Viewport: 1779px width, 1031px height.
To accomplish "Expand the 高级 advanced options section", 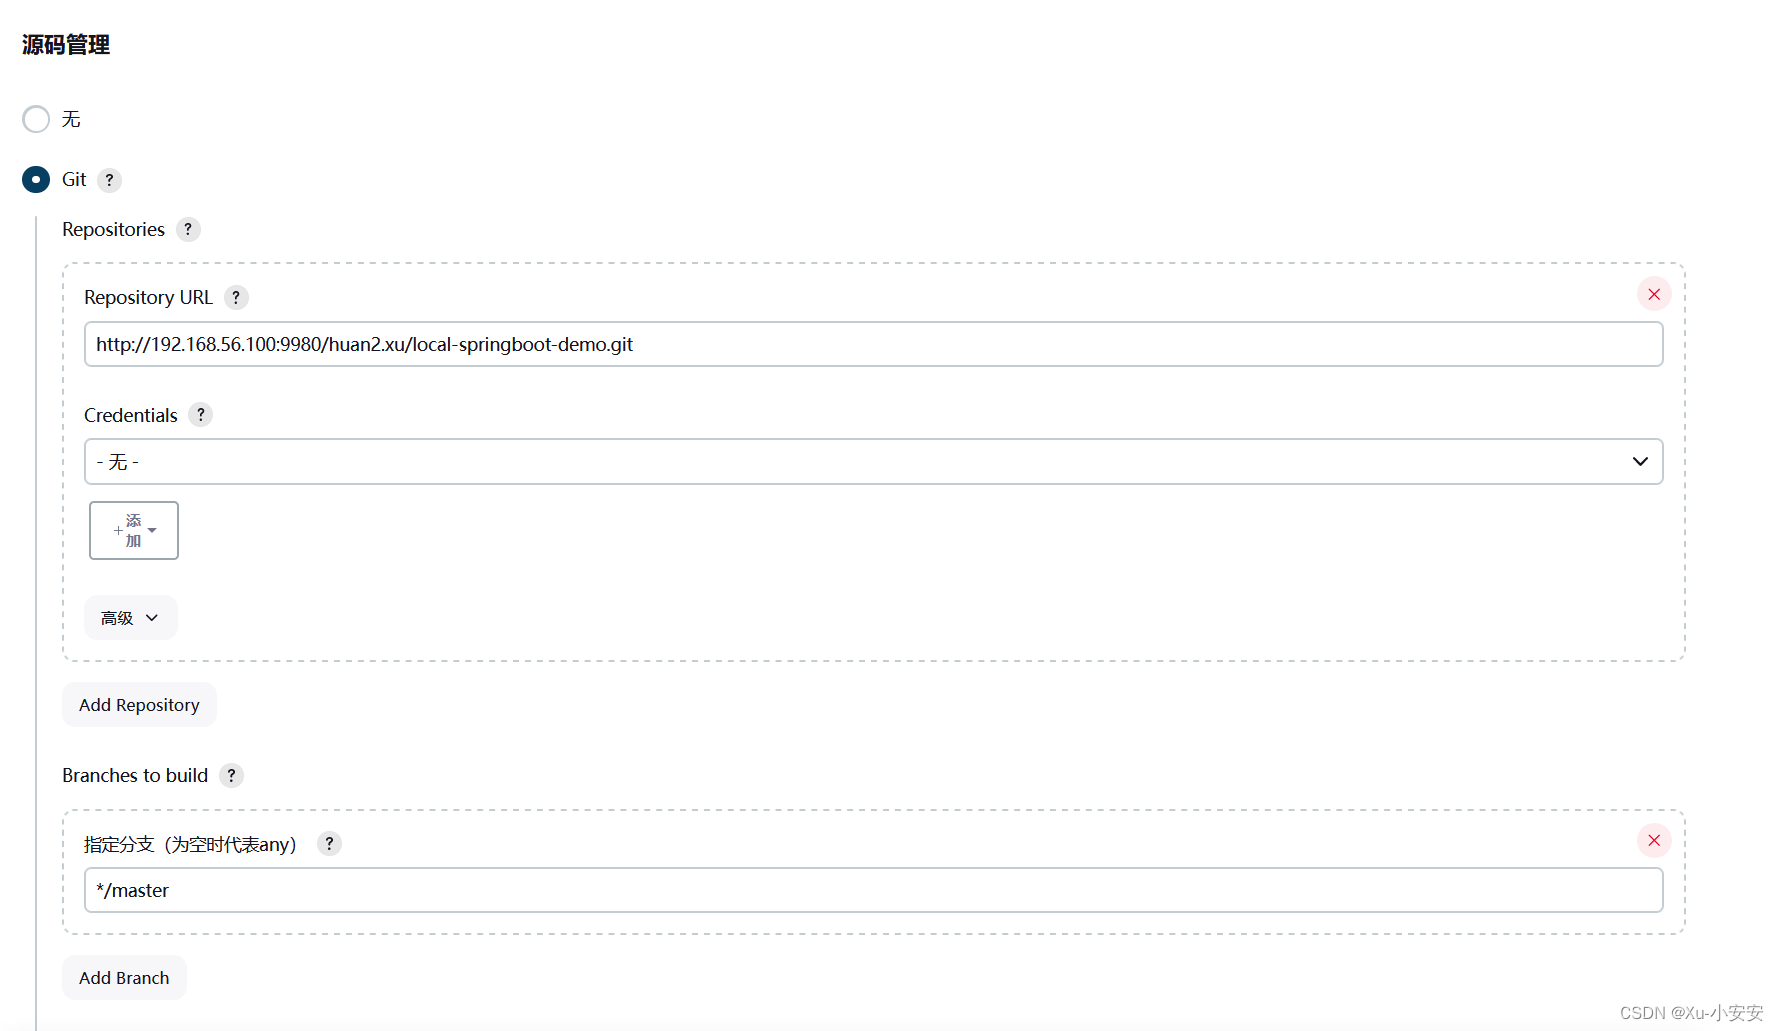I will (x=130, y=617).
